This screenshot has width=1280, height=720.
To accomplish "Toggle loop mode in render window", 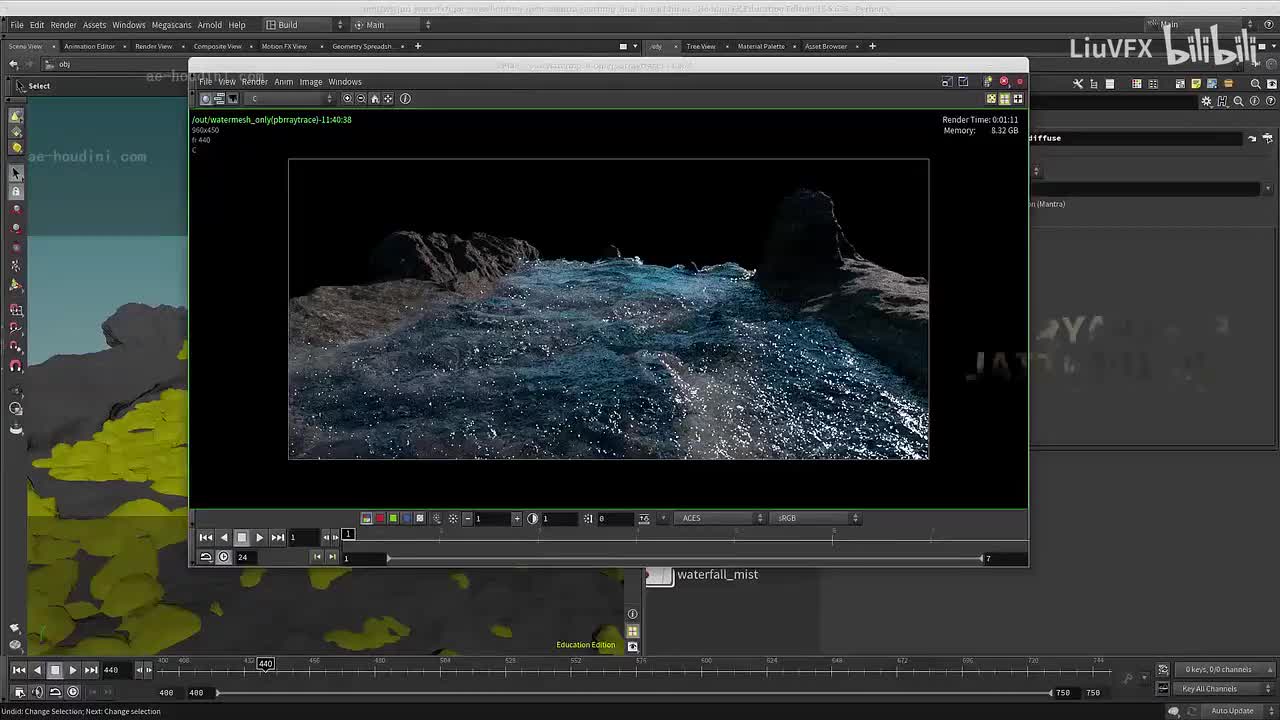I will [x=206, y=557].
